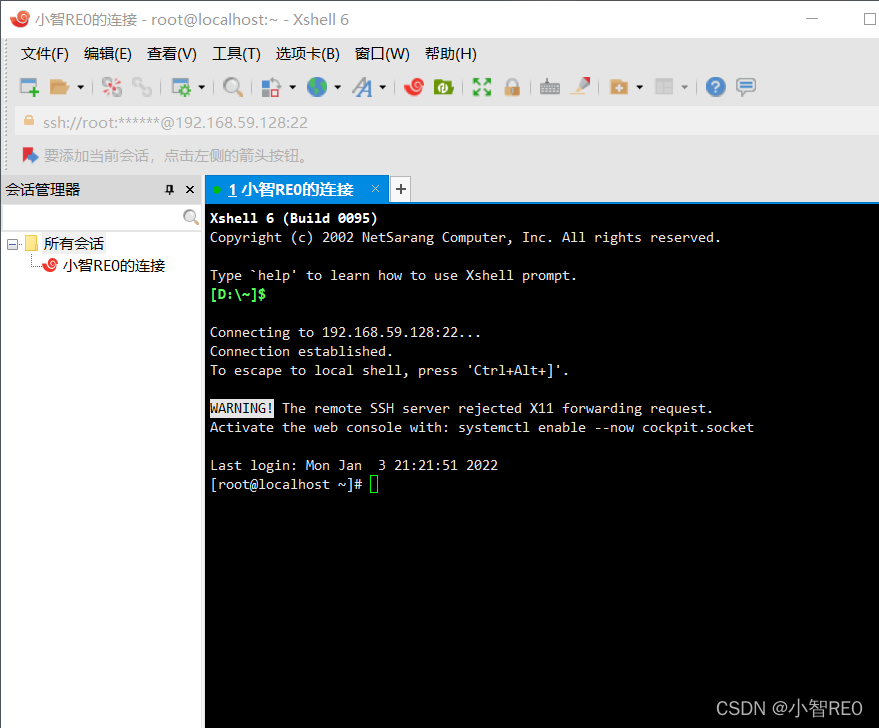Pin the 会话管理器 panel

[169, 189]
